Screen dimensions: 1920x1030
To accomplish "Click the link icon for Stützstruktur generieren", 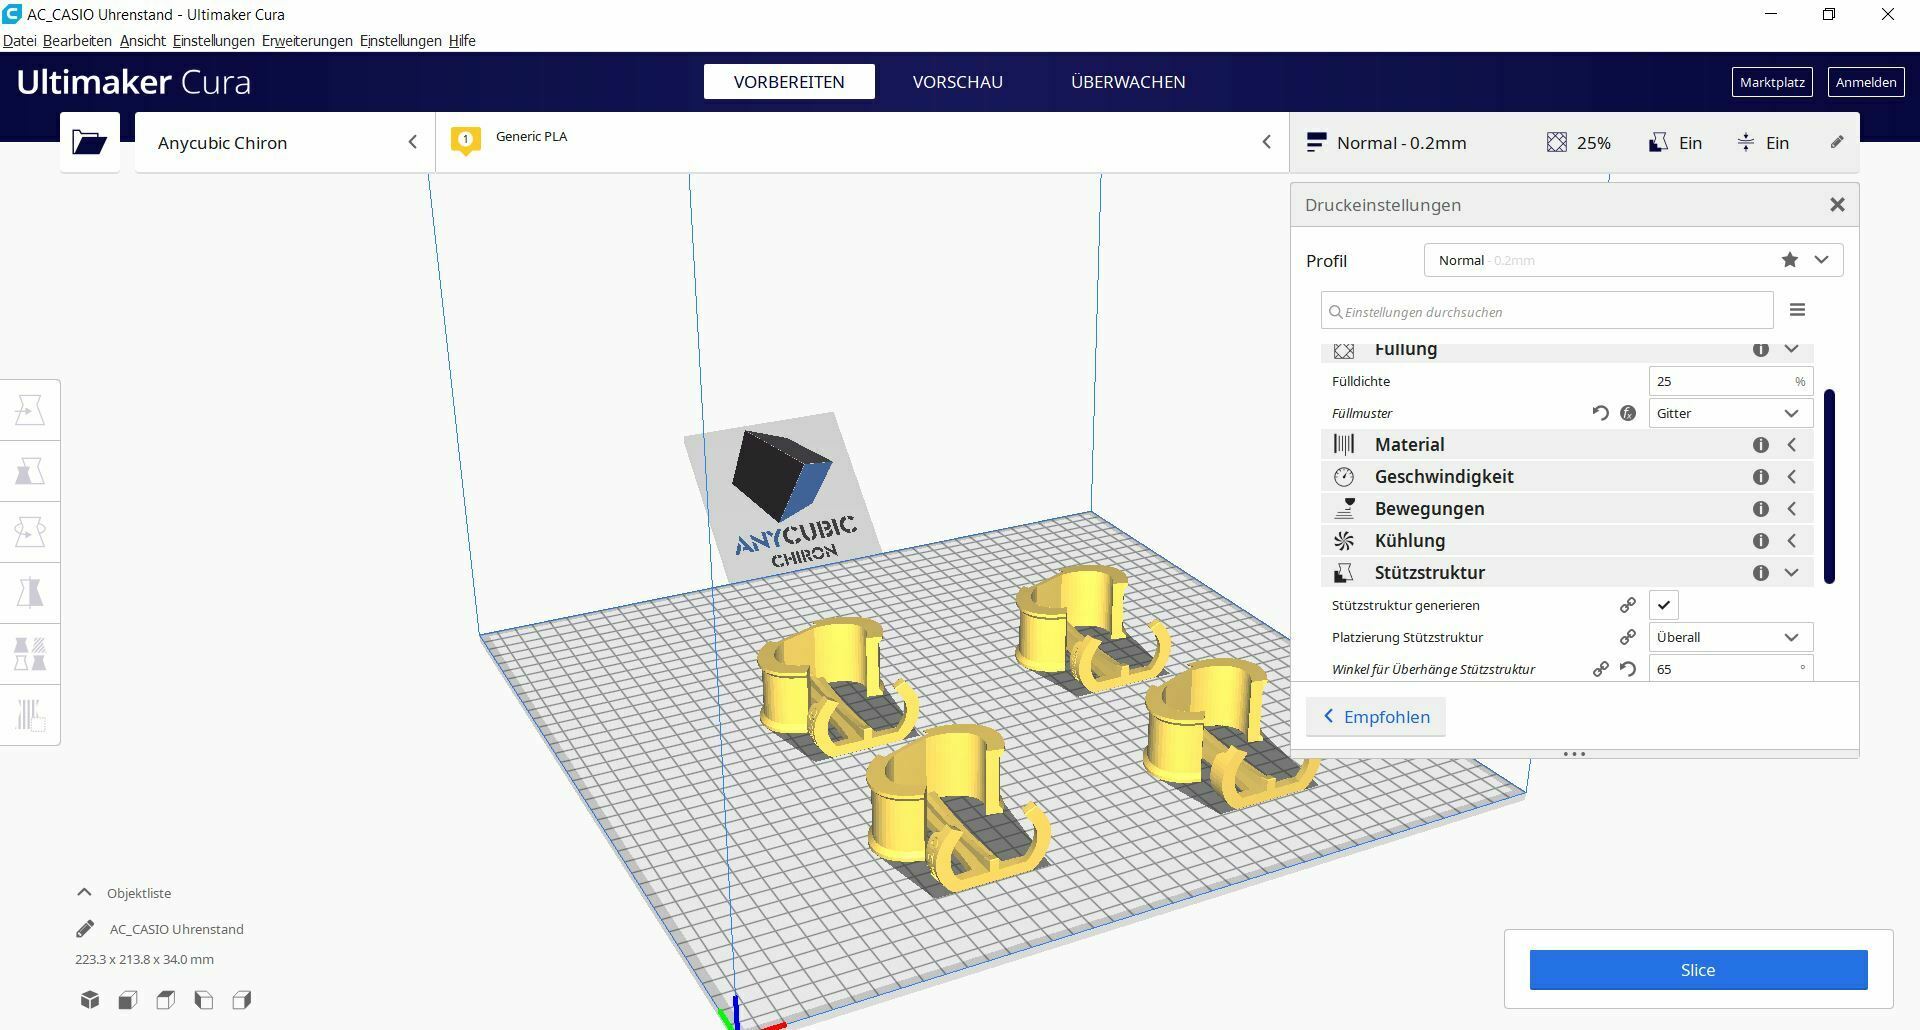I will (x=1628, y=605).
